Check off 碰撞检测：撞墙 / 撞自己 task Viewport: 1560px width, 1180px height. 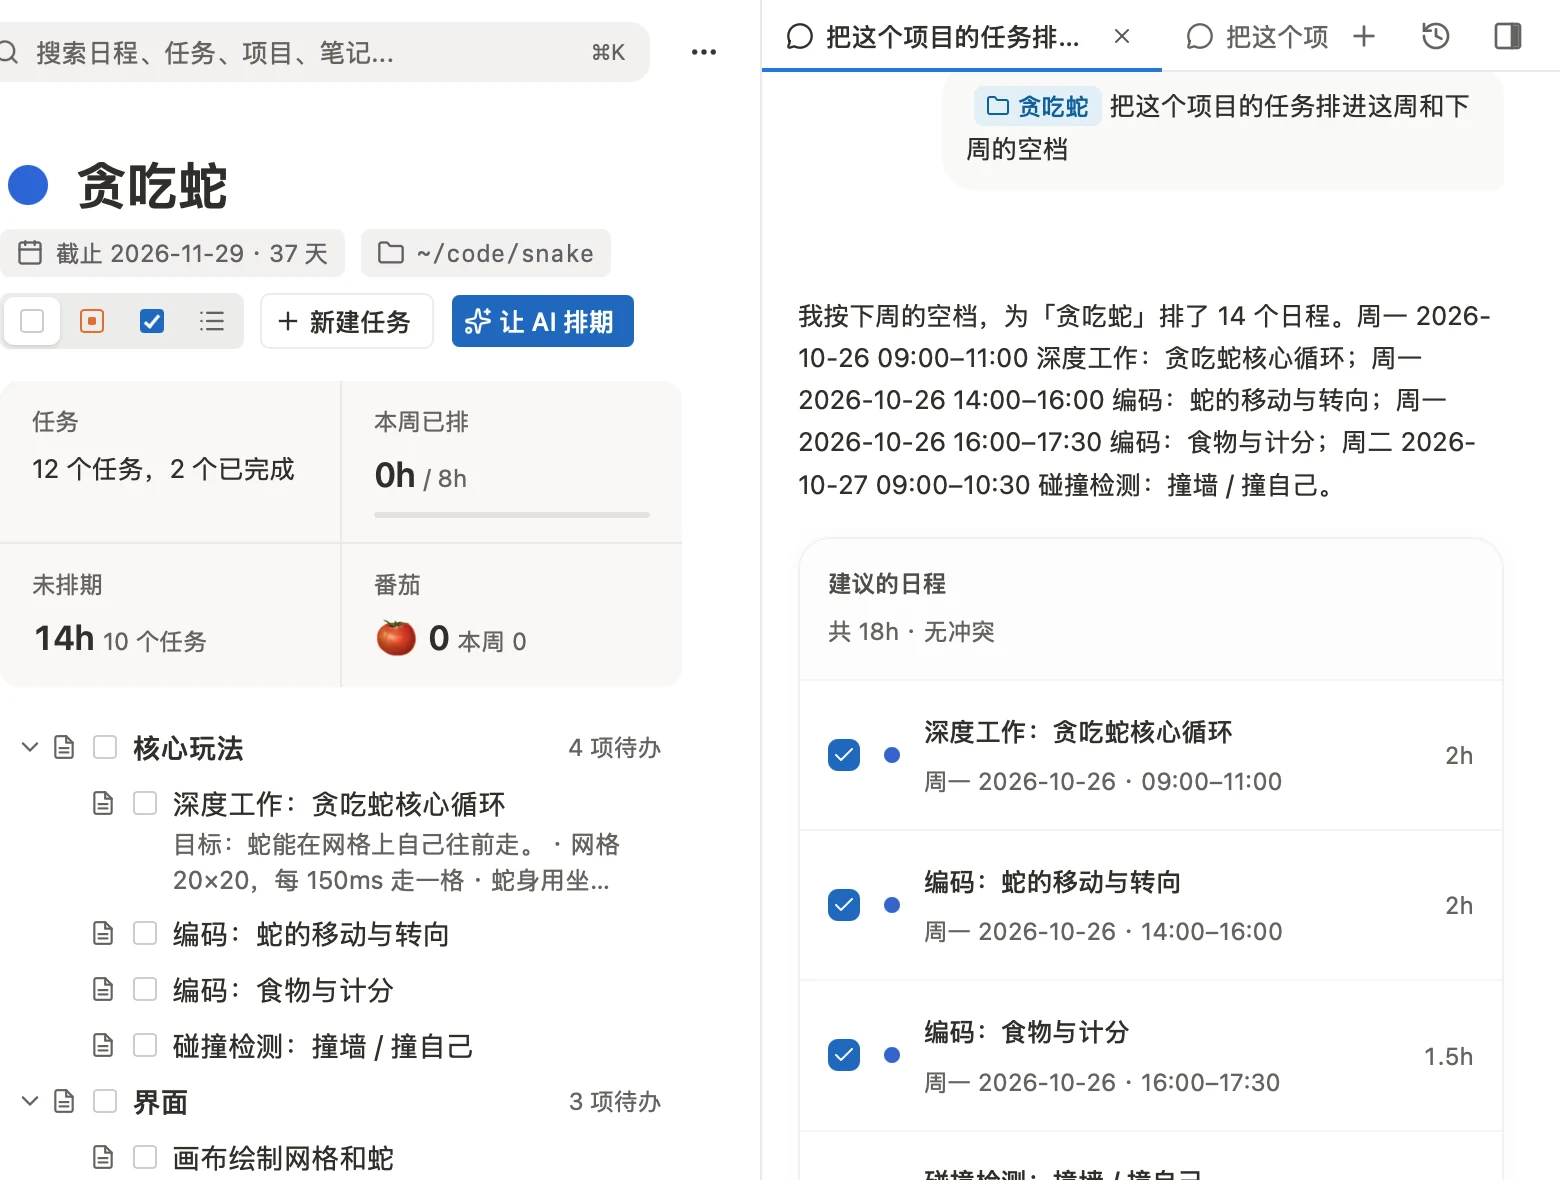[145, 1045]
